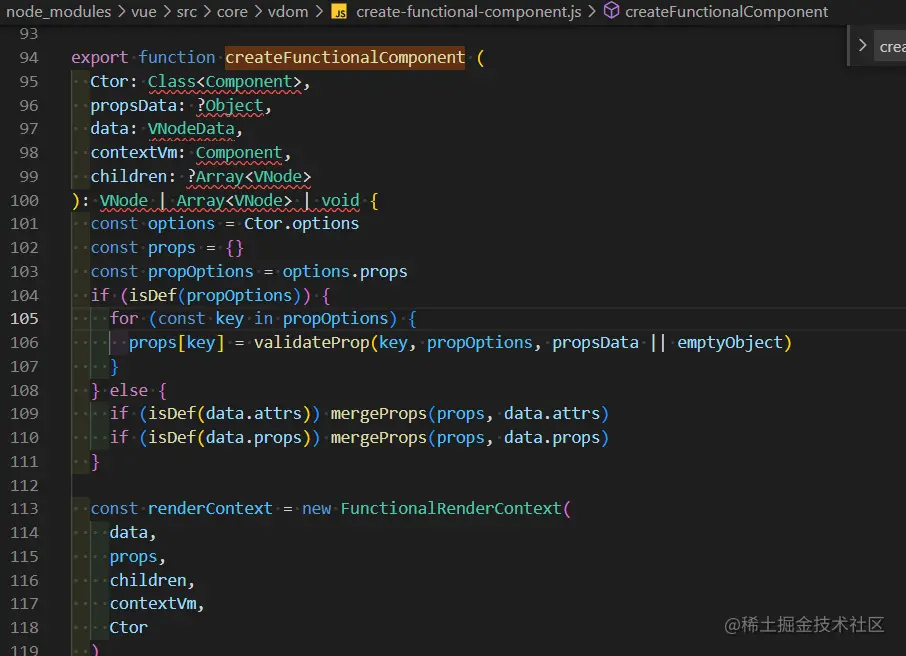The height and width of the screenshot is (656, 906).
Task: Click FunctionalRenderContext constructor name
Action: [451, 509]
